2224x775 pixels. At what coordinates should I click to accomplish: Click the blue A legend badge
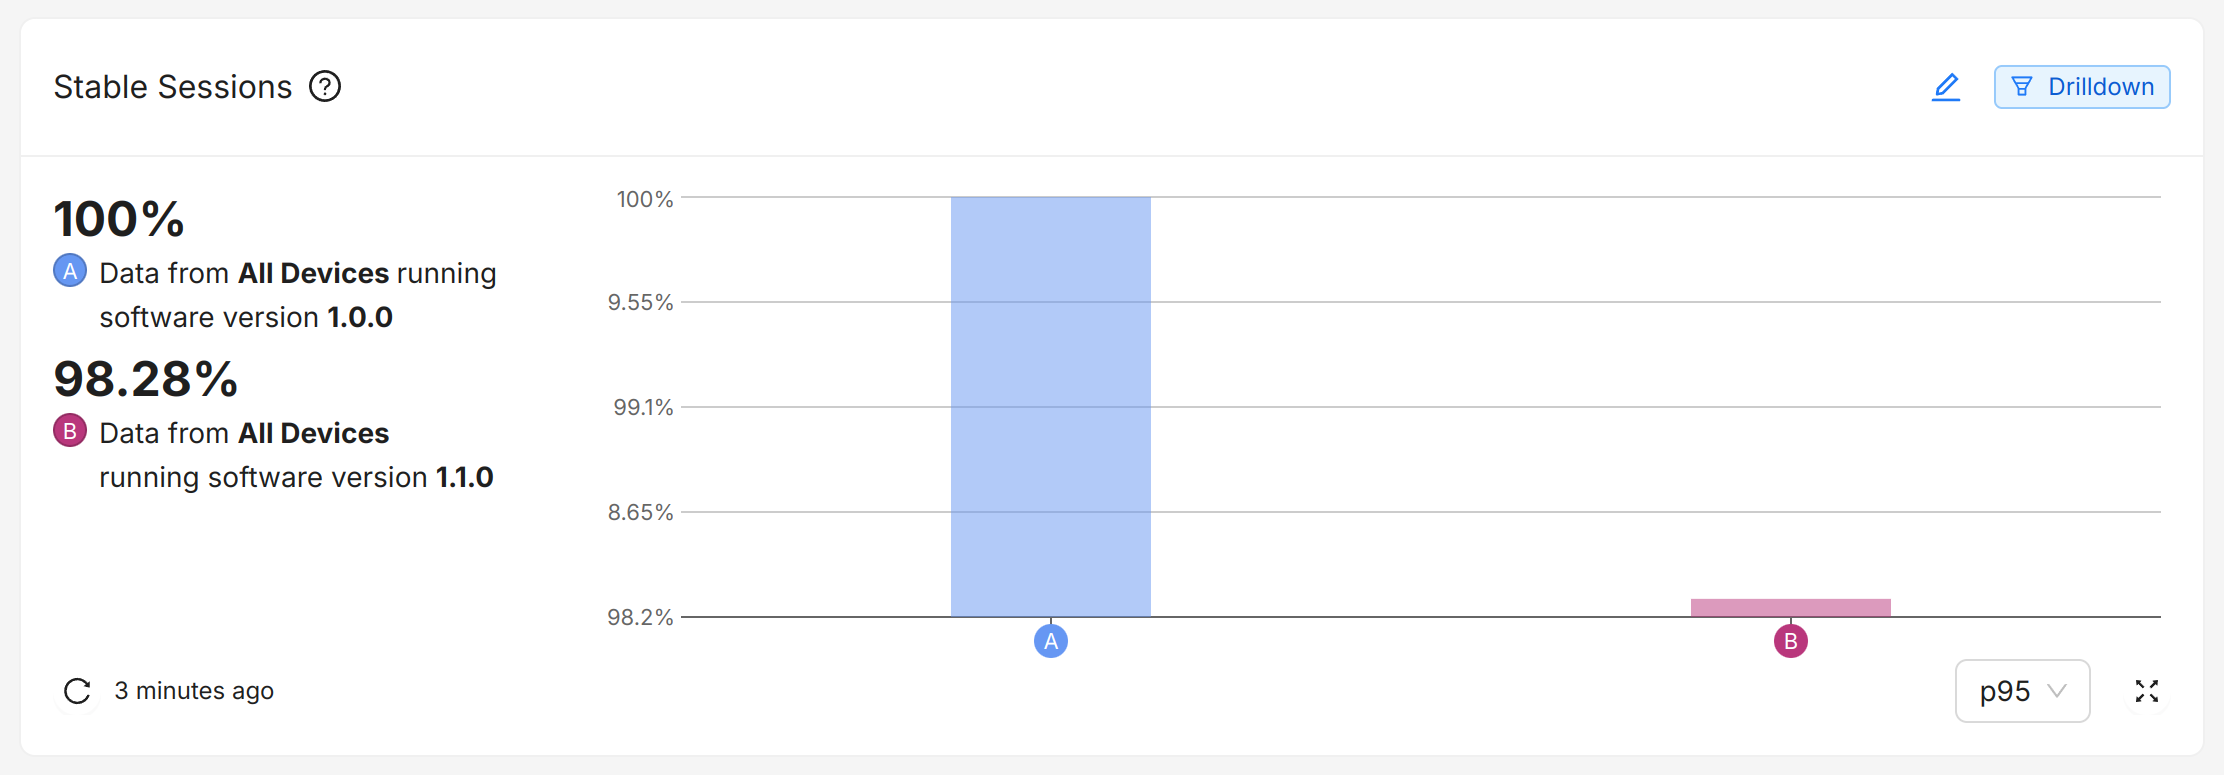[x=70, y=271]
